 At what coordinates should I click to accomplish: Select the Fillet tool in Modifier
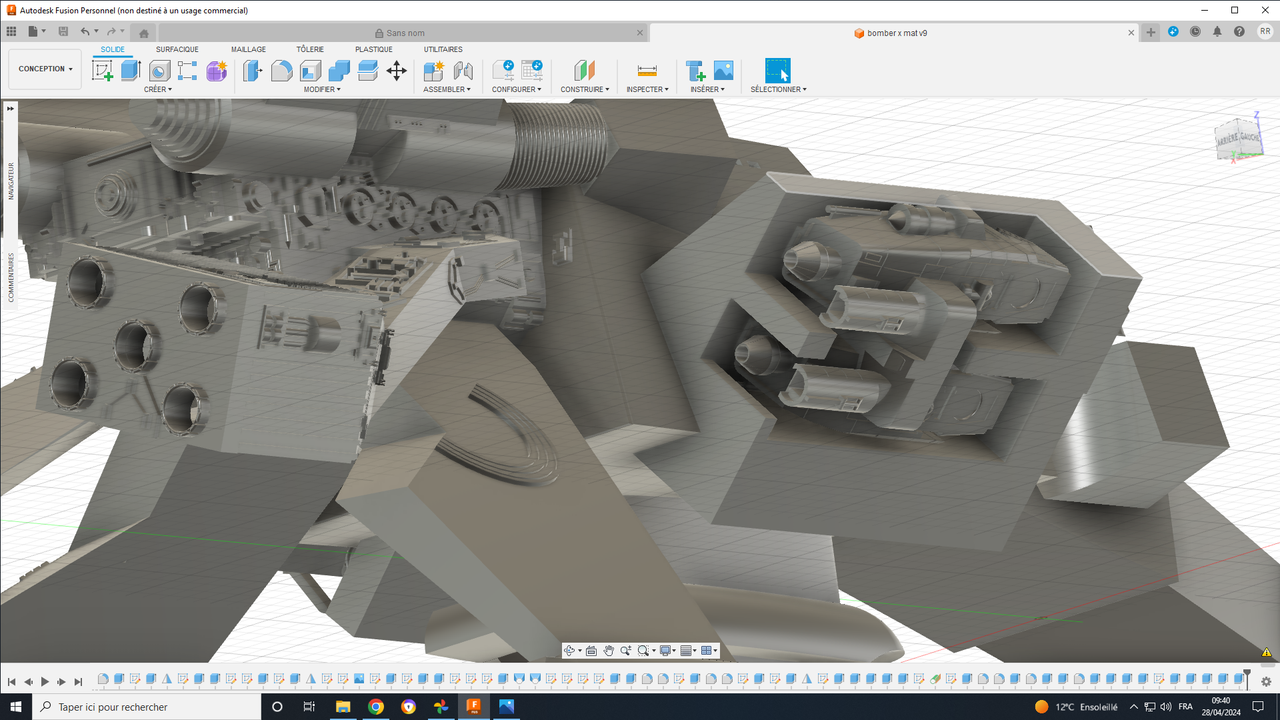tap(282, 70)
